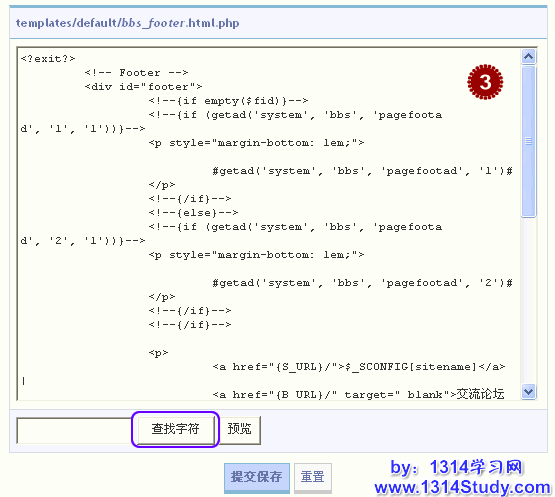This screenshot has width=555, height=497.
Task: Click empty scrollbar track below thumb
Action: pyautogui.click(x=528, y=300)
